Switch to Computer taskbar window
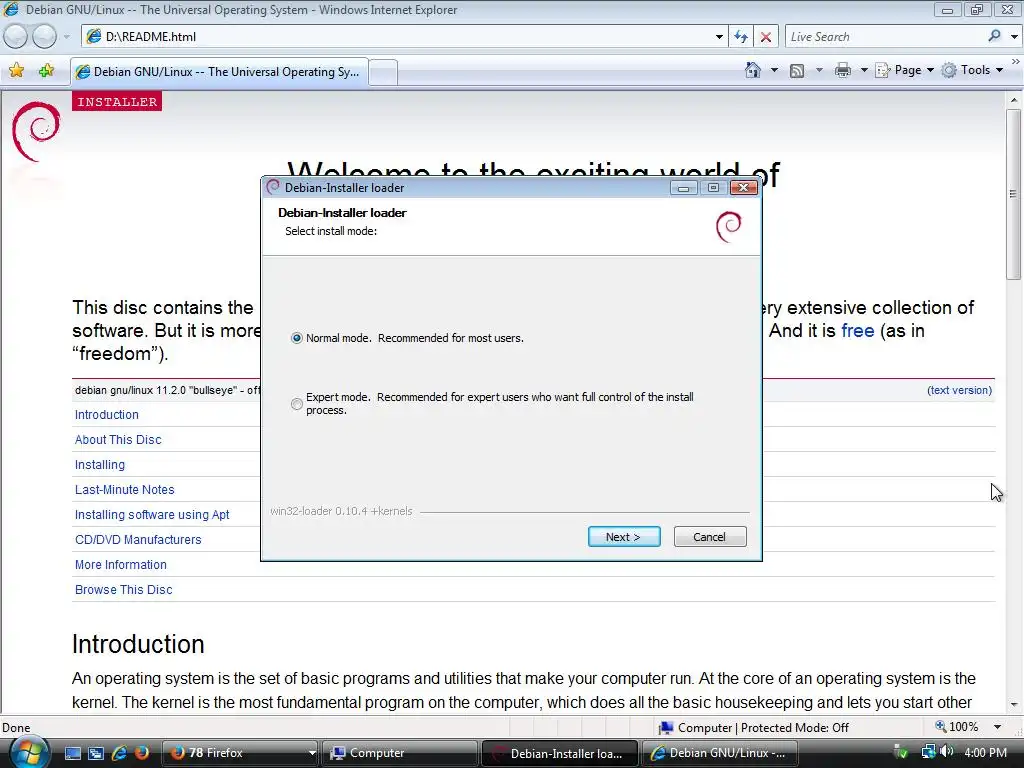Viewport: 1024px width, 768px height. (x=400, y=753)
